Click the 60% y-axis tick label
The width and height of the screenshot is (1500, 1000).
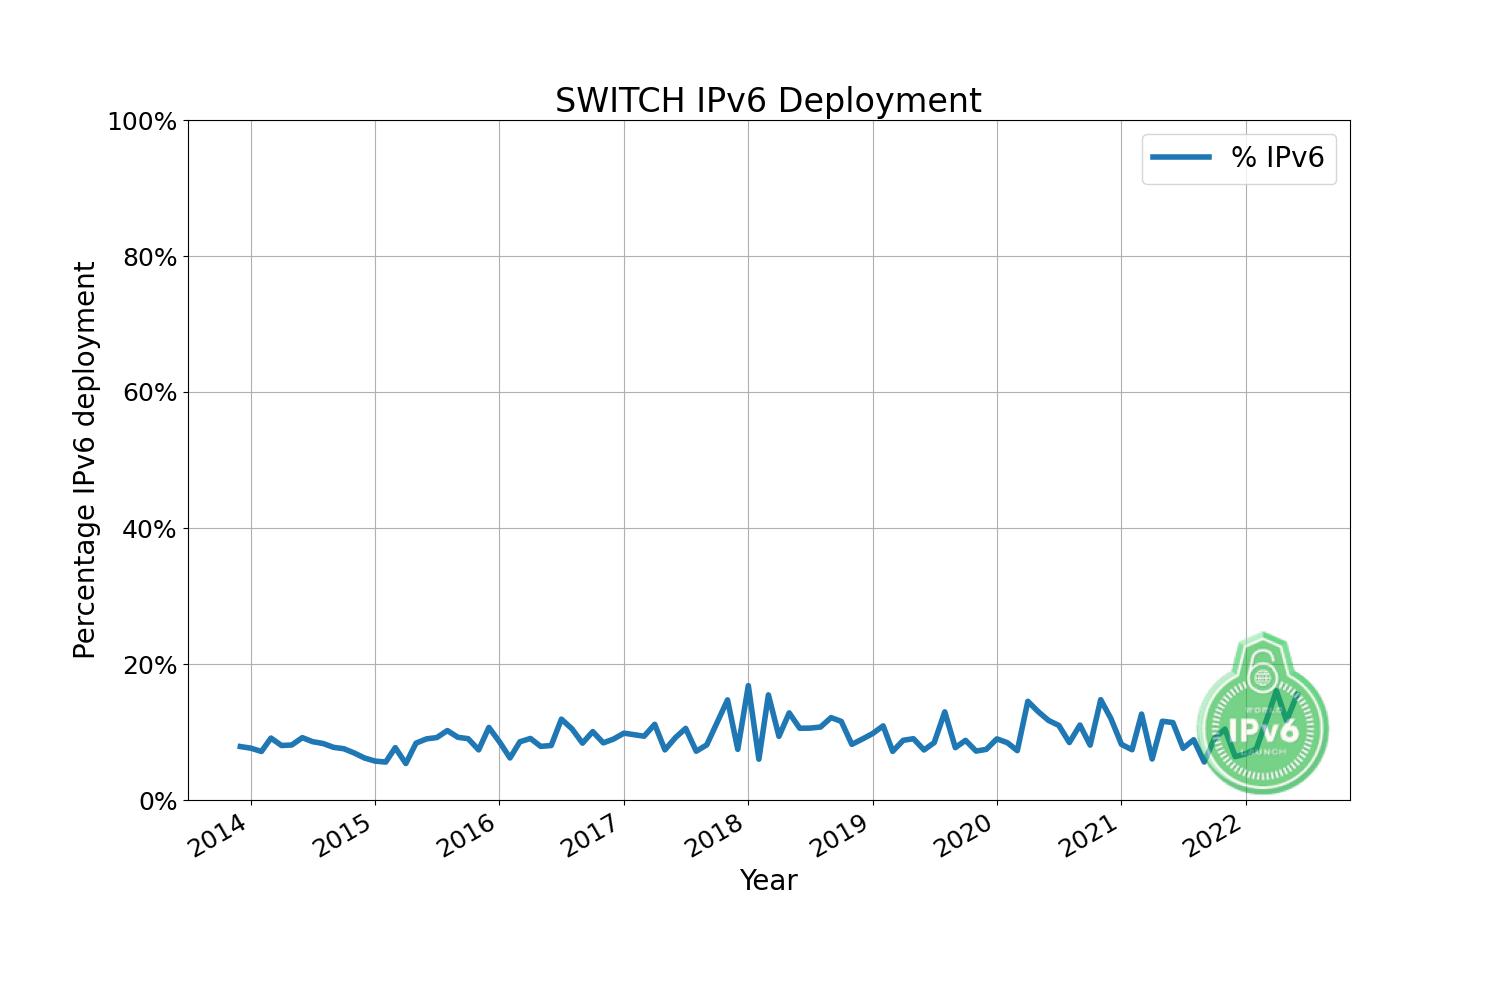[148, 393]
